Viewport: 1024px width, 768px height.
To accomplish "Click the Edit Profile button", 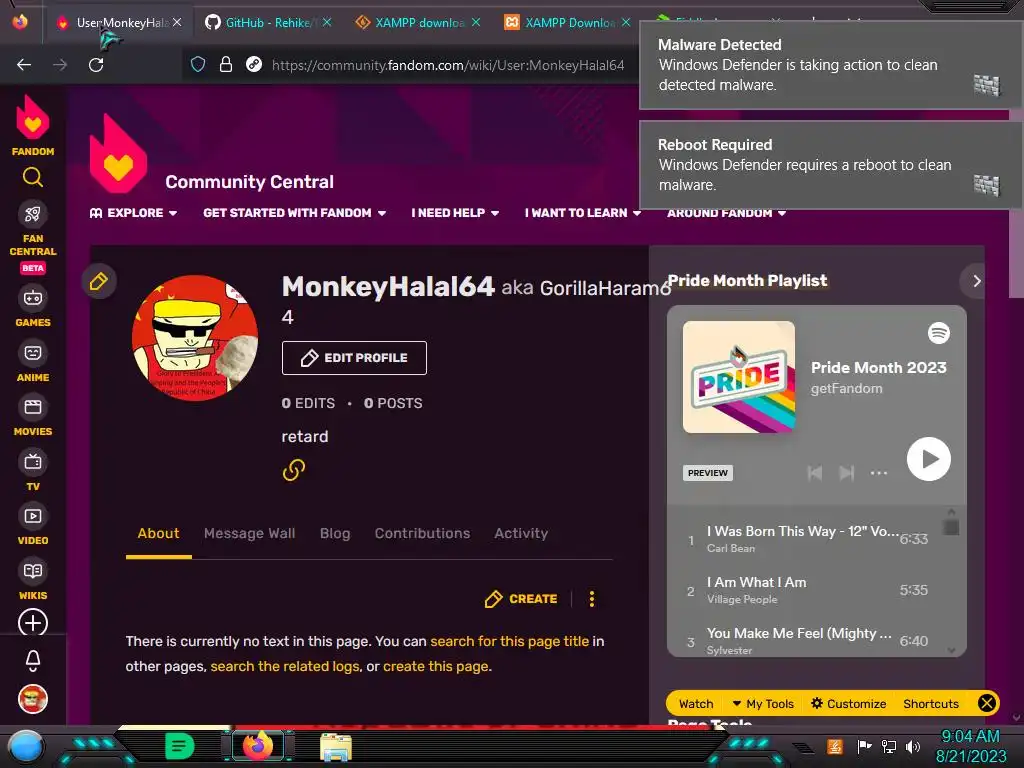I will pos(354,358).
